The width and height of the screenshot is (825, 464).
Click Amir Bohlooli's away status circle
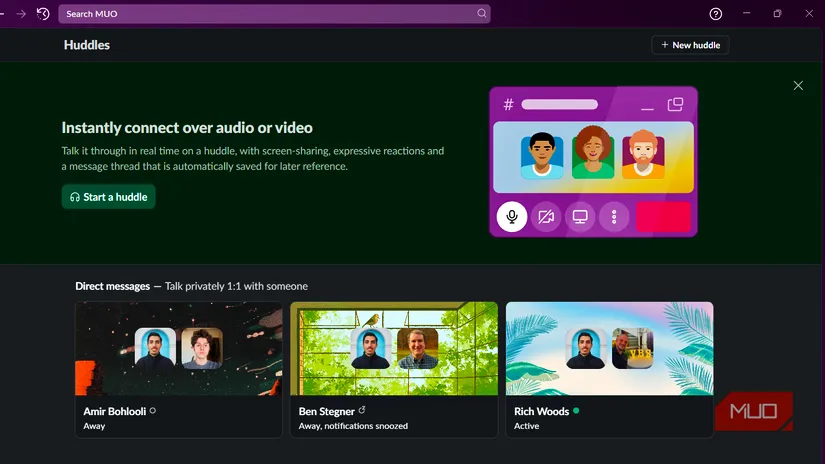click(x=153, y=411)
